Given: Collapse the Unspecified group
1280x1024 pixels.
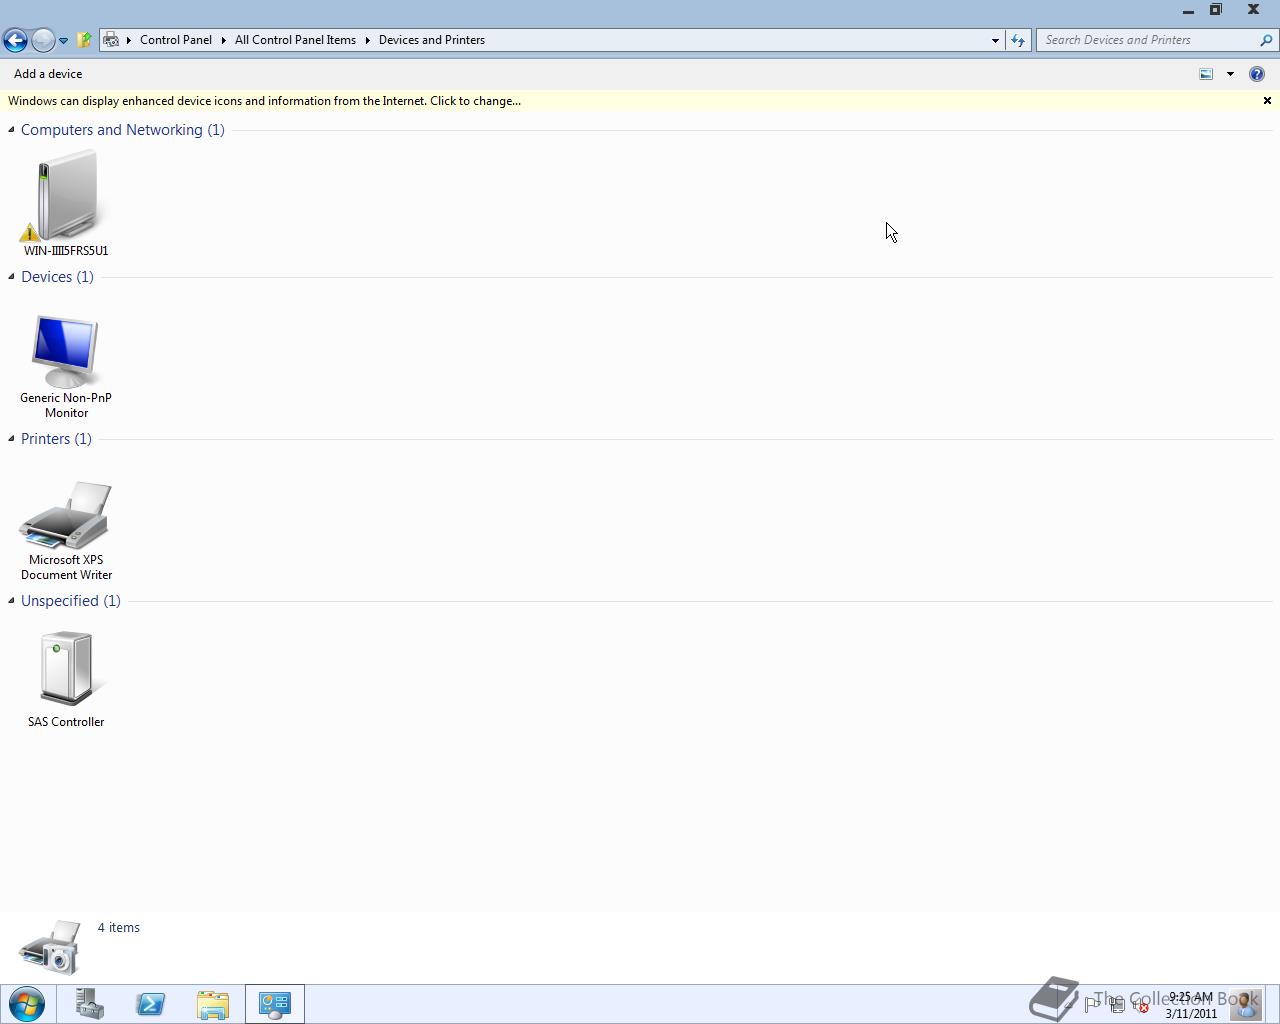Looking at the screenshot, I should (11, 600).
